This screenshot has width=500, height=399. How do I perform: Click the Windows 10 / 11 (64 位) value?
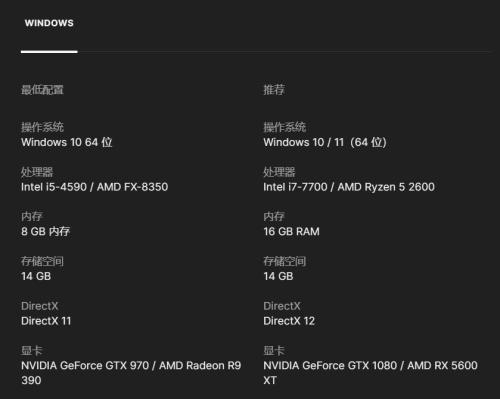coord(325,142)
